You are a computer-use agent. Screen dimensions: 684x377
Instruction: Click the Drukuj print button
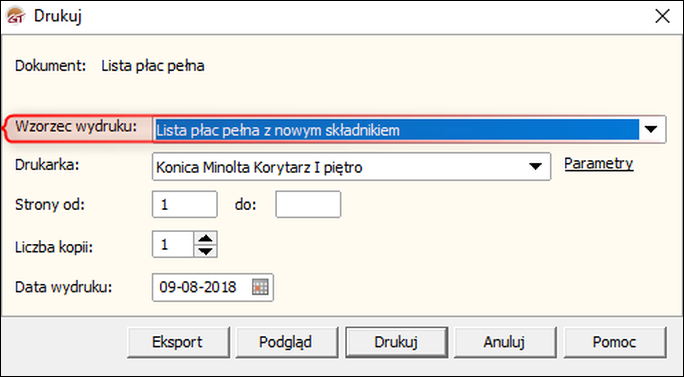[x=396, y=342]
